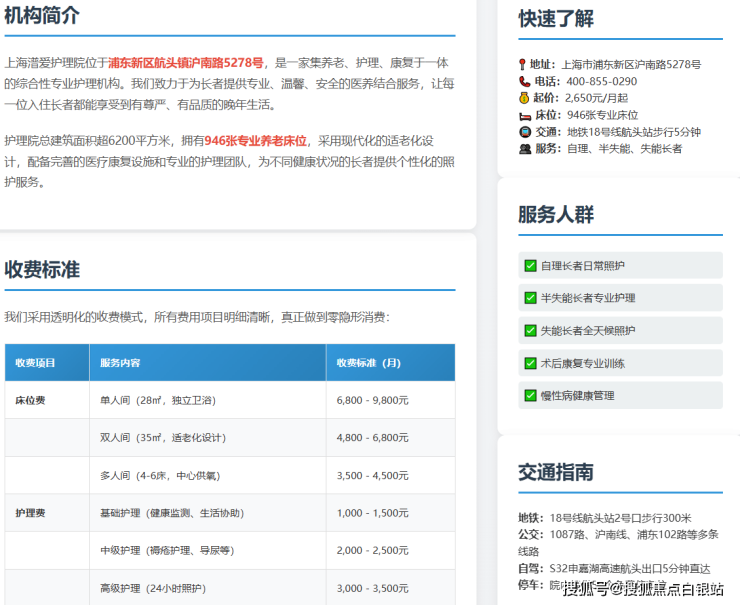The width and height of the screenshot is (740, 605).
Task: Toggle the 失能长者全天候照护 checkbox
Action: point(530,330)
